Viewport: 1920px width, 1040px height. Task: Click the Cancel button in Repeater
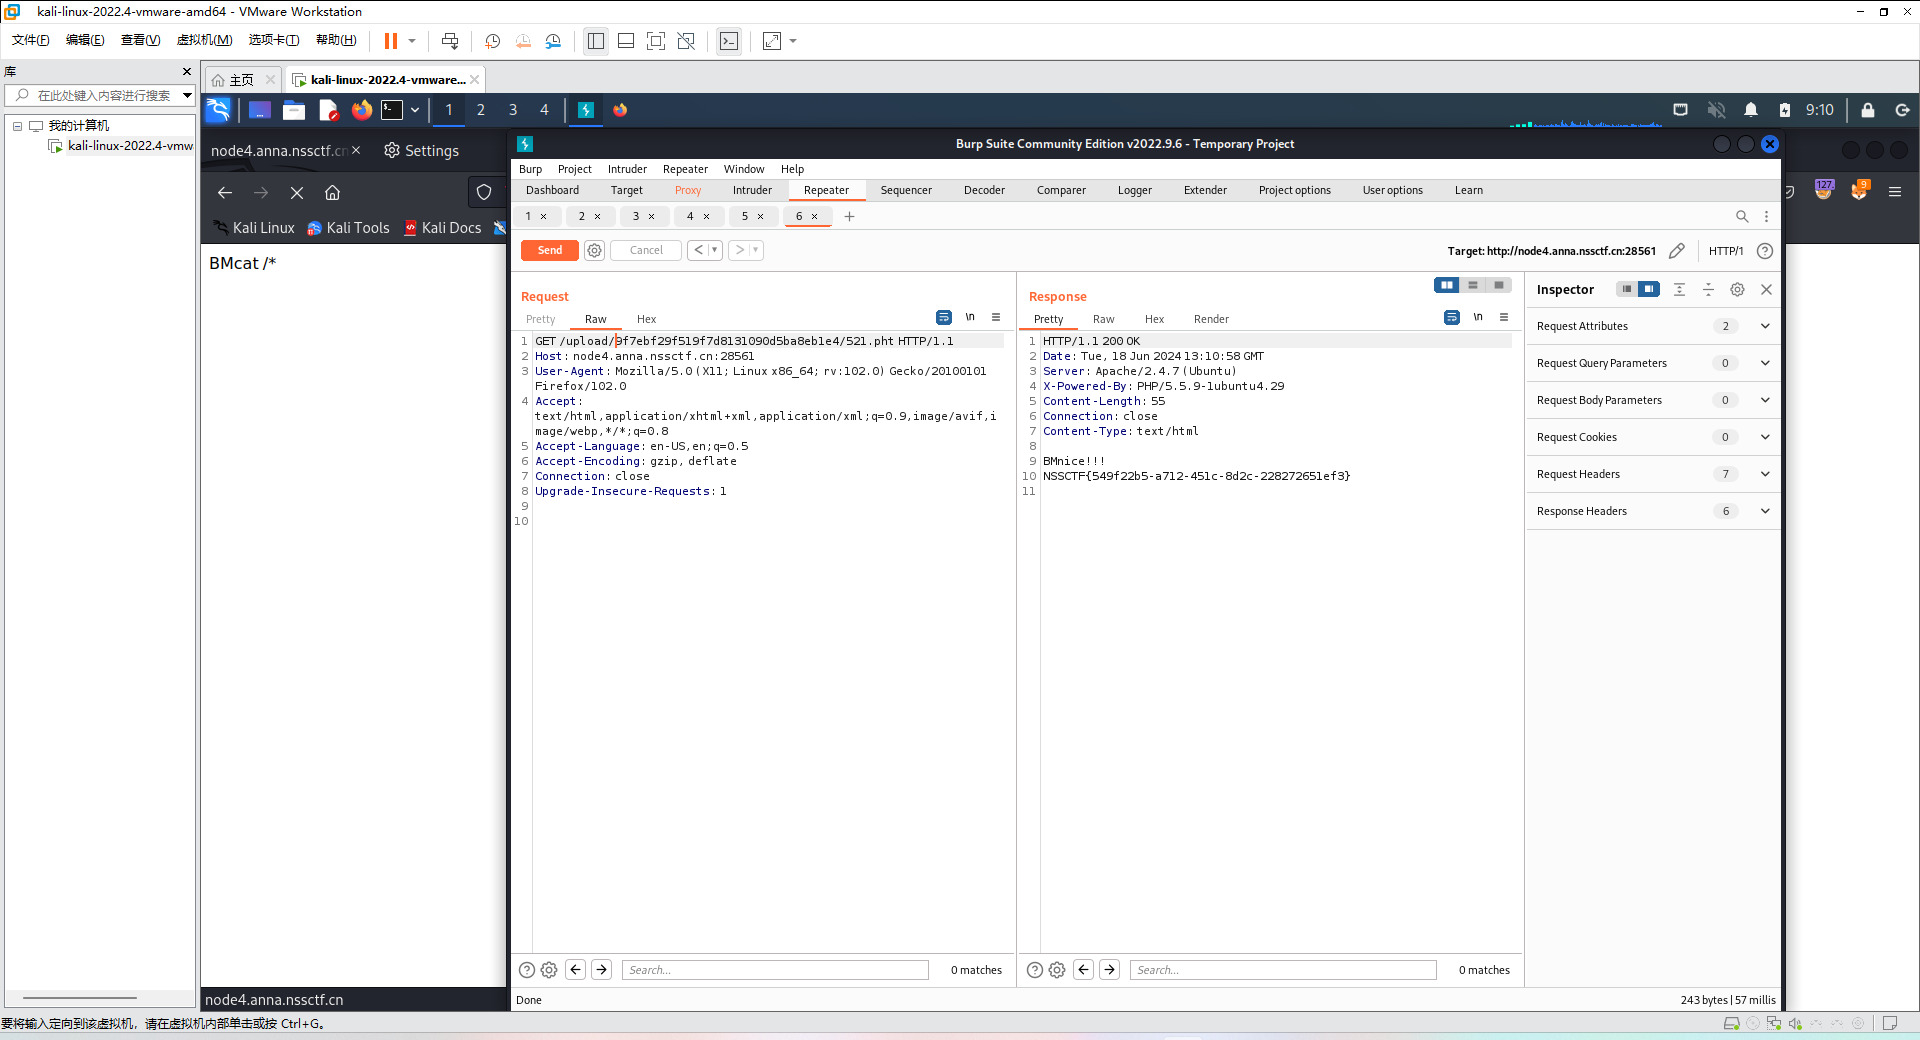pos(646,250)
